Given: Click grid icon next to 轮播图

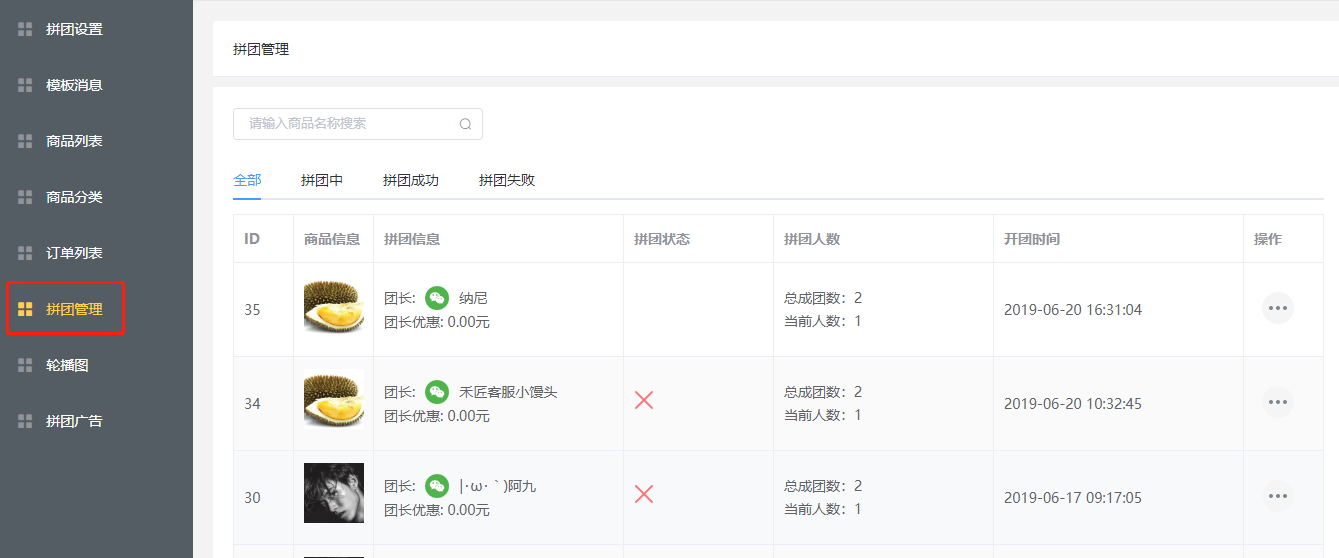Looking at the screenshot, I should point(25,366).
